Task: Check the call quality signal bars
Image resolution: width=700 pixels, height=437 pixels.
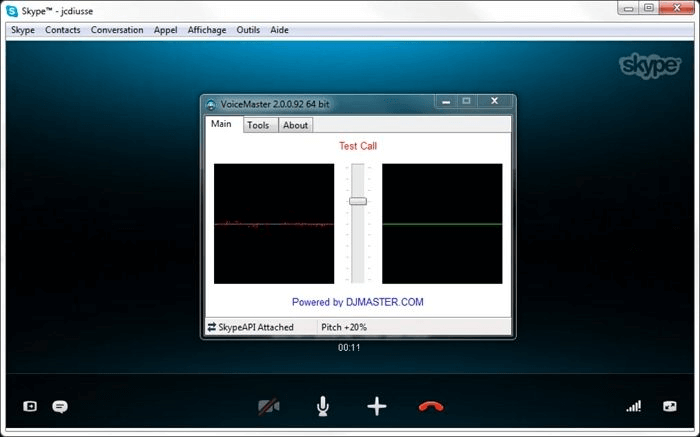Action: [x=633, y=406]
